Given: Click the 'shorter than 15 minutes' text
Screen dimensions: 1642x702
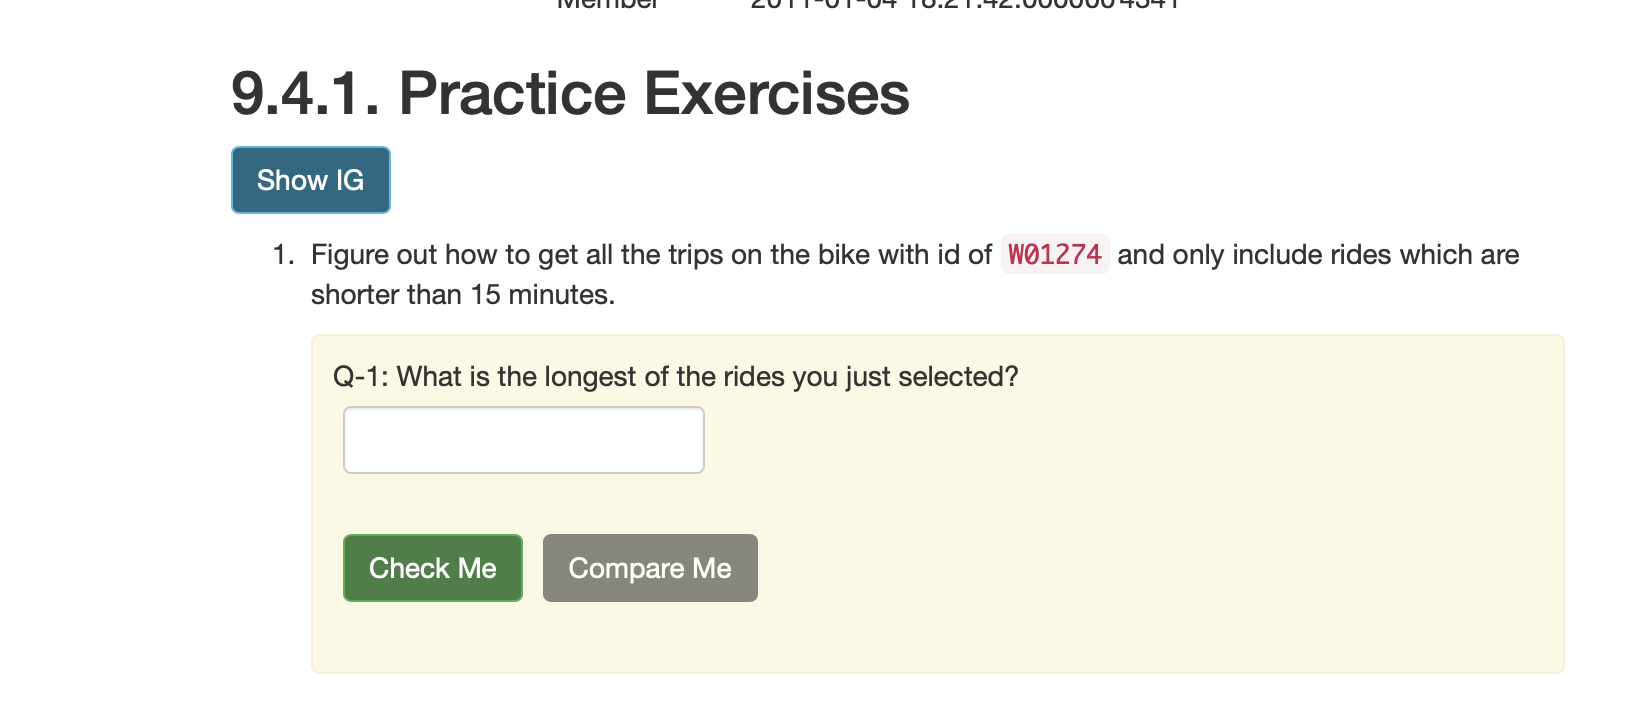Looking at the screenshot, I should click(461, 295).
